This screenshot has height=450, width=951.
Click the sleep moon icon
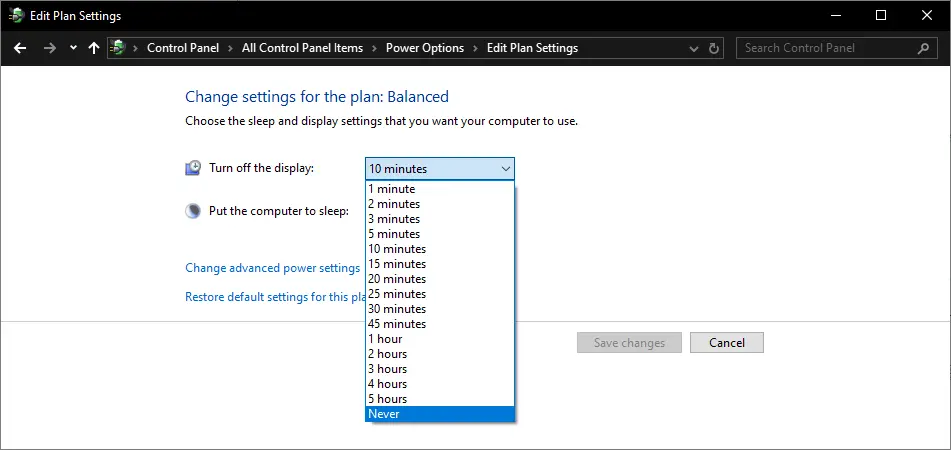click(193, 211)
